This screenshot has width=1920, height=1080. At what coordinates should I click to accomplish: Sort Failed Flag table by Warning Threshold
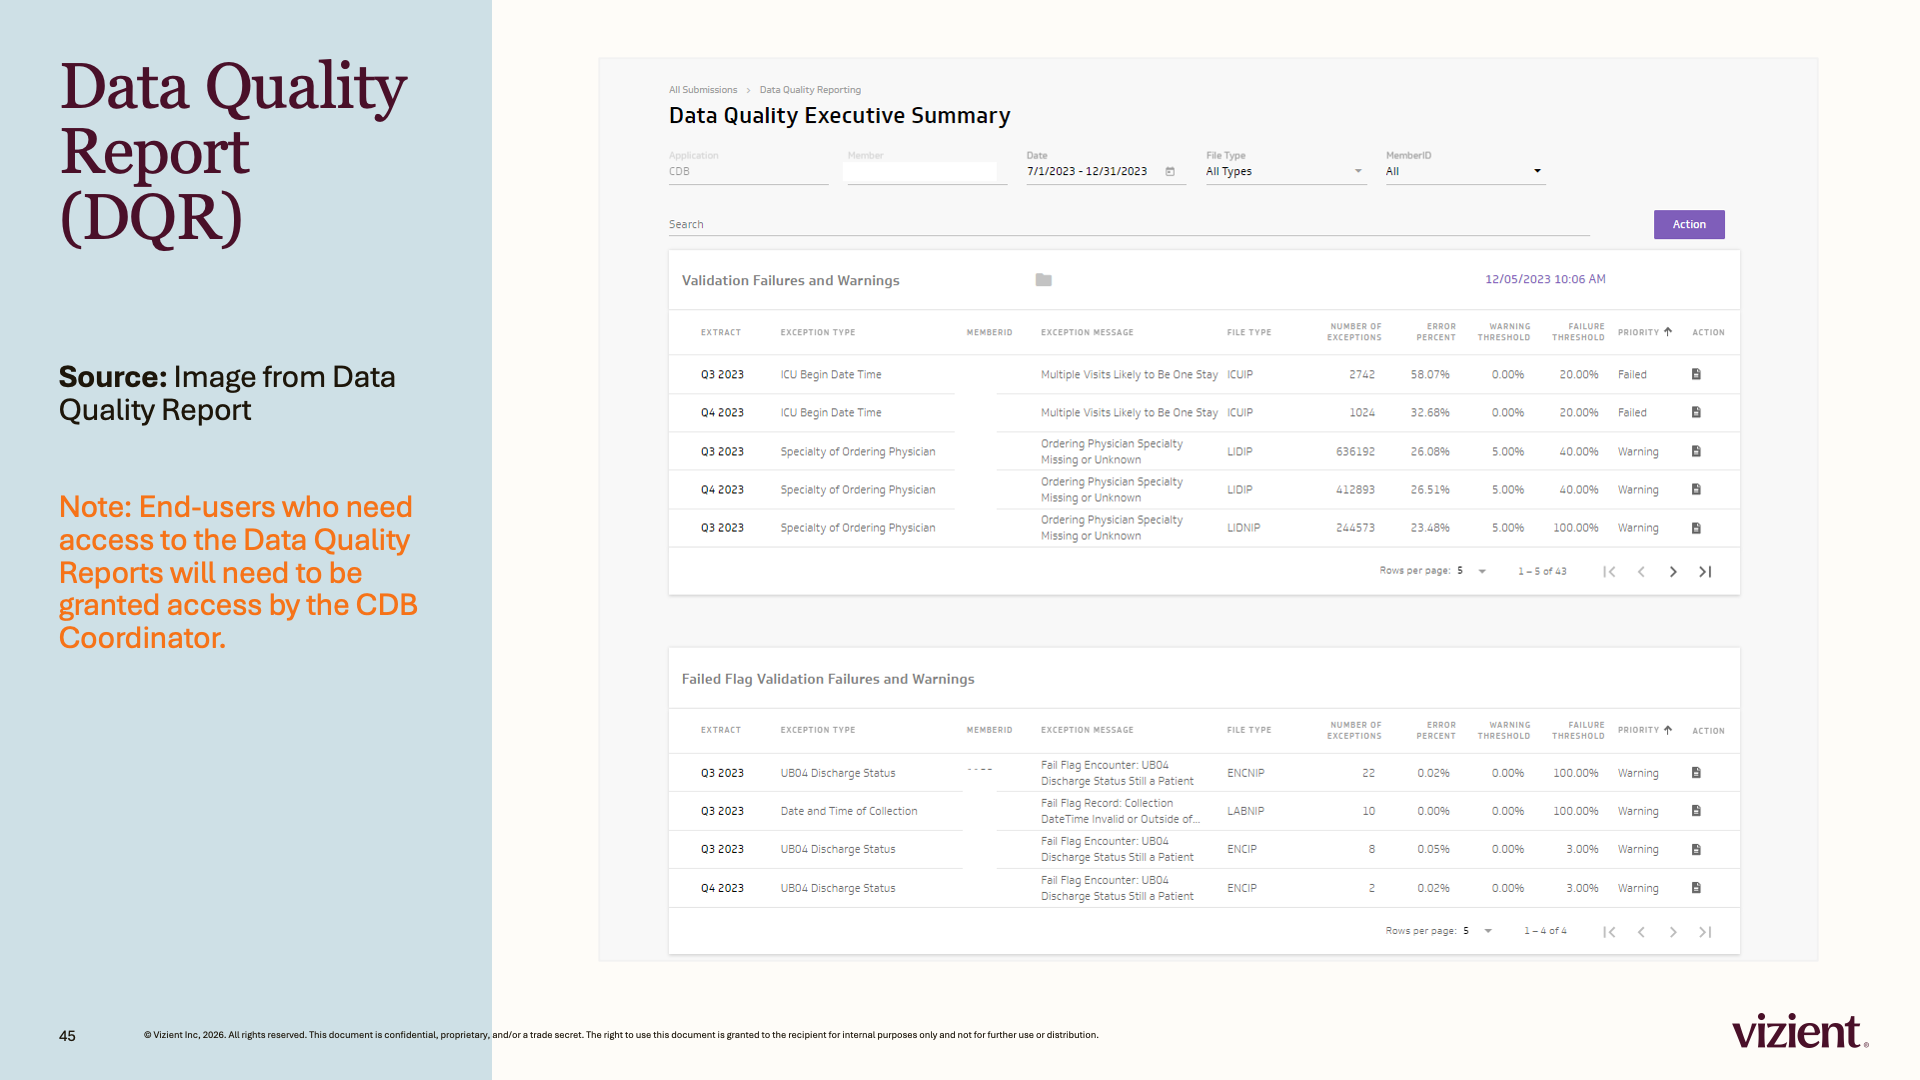[1504, 731]
